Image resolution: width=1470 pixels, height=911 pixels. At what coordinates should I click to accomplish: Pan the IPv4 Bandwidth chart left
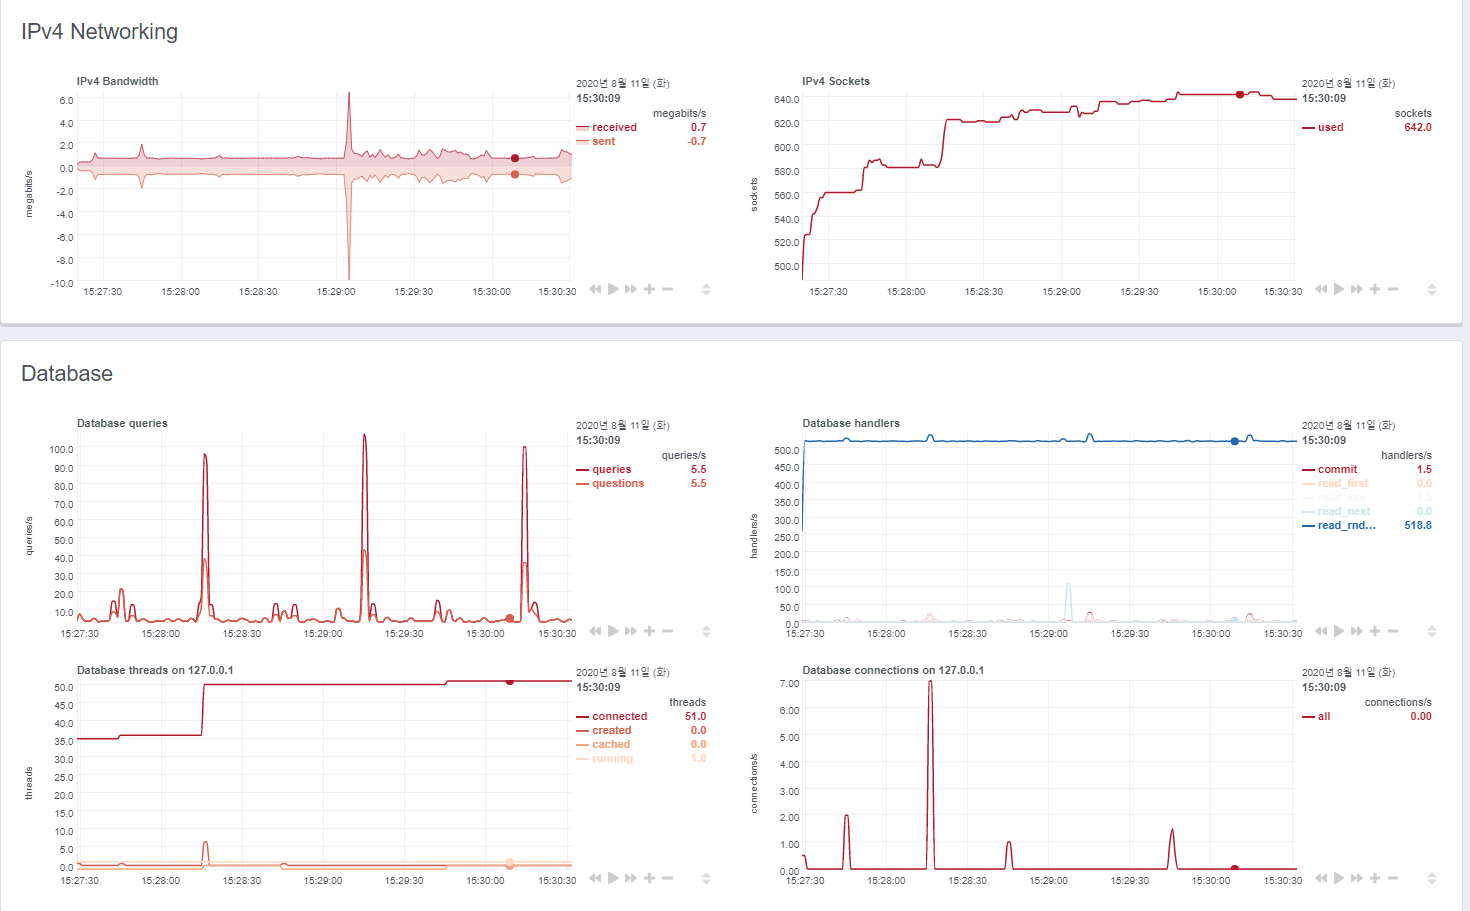point(595,289)
